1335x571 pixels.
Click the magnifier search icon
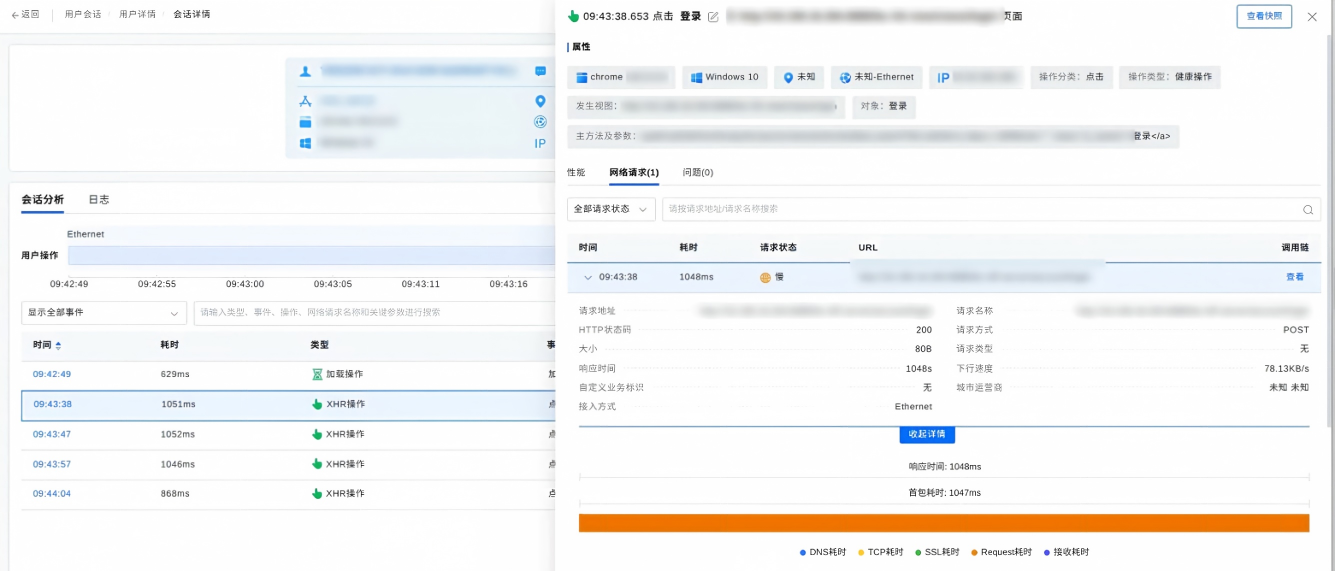pos(1307,210)
